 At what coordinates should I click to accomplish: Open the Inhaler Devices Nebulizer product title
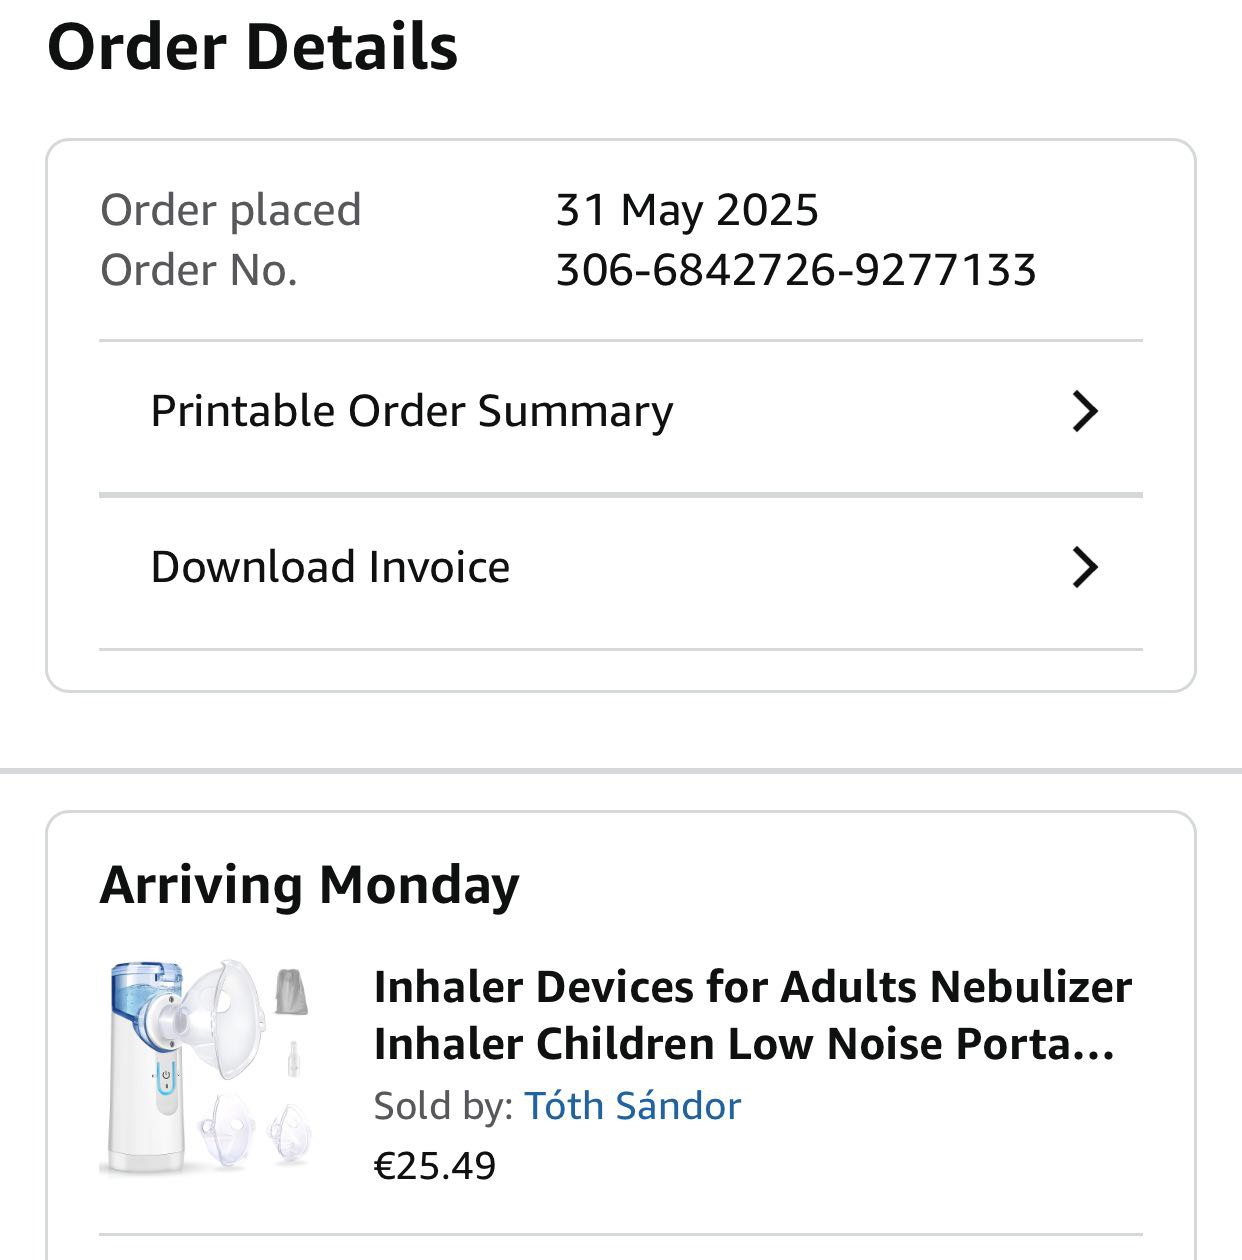[751, 1015]
